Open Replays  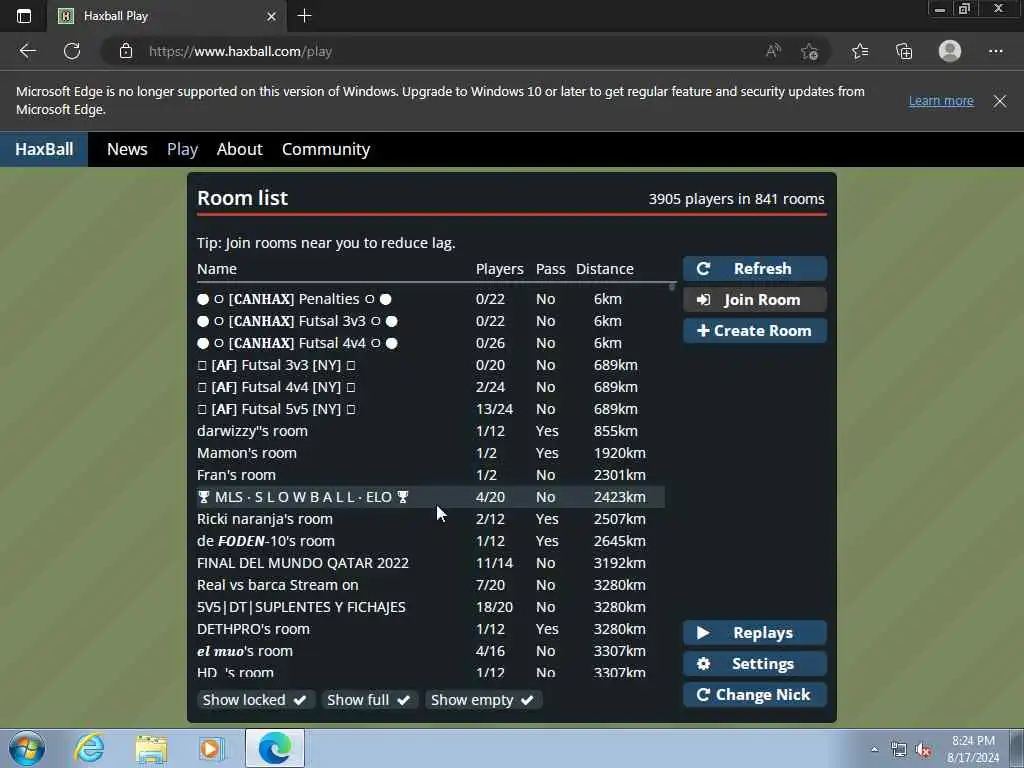pyautogui.click(x=755, y=633)
